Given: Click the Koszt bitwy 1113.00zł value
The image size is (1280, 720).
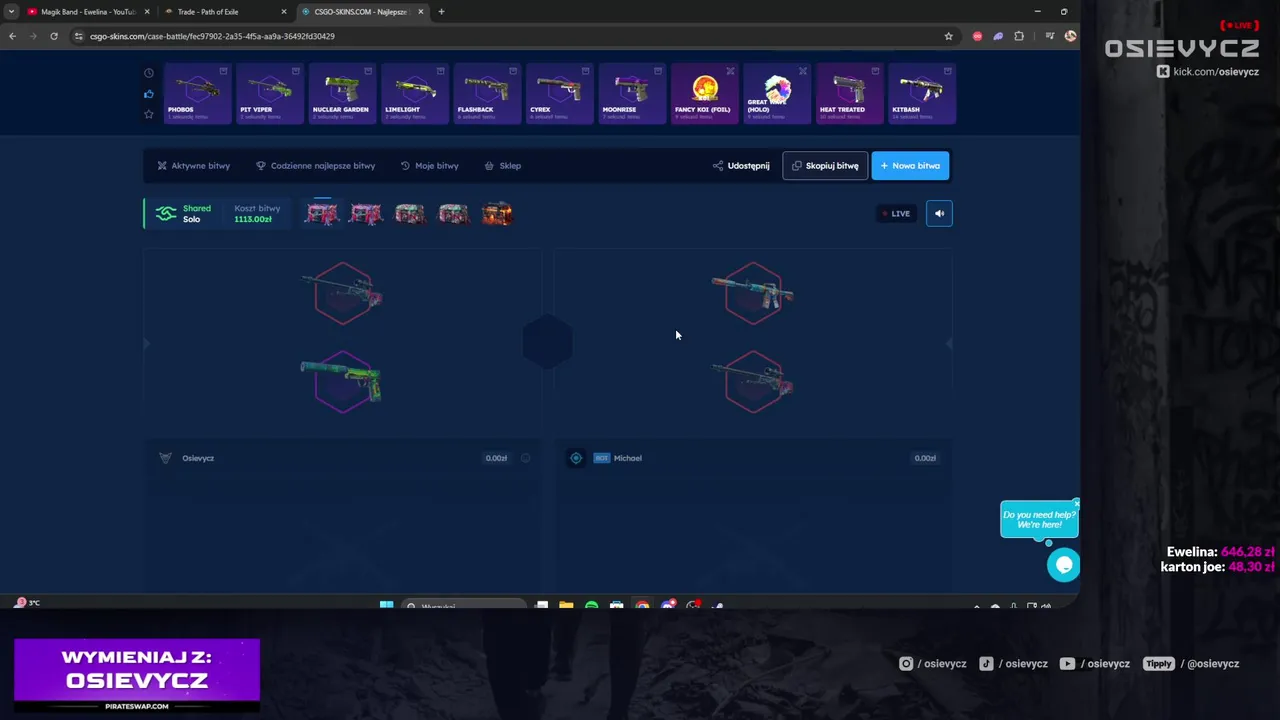Looking at the screenshot, I should 253,219.
